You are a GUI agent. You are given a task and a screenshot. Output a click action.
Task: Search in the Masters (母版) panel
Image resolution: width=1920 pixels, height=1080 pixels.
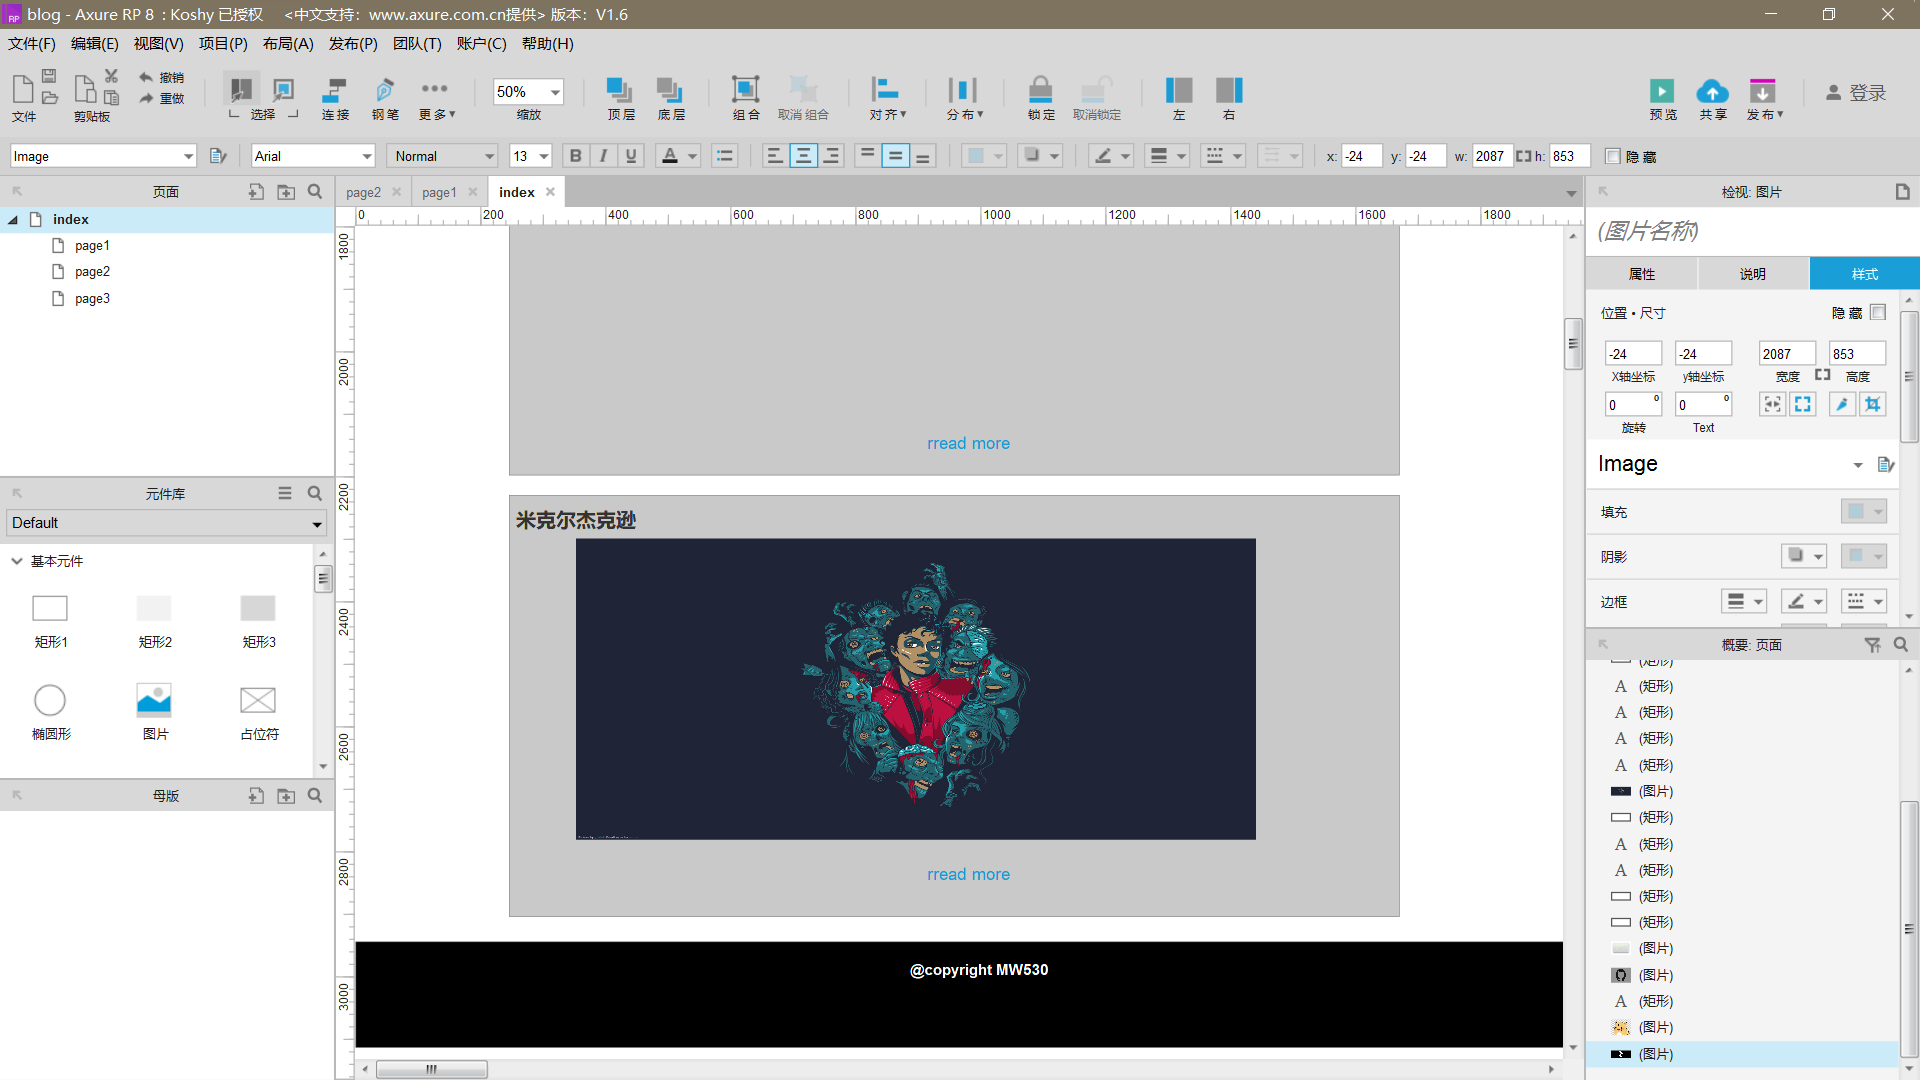click(x=315, y=796)
